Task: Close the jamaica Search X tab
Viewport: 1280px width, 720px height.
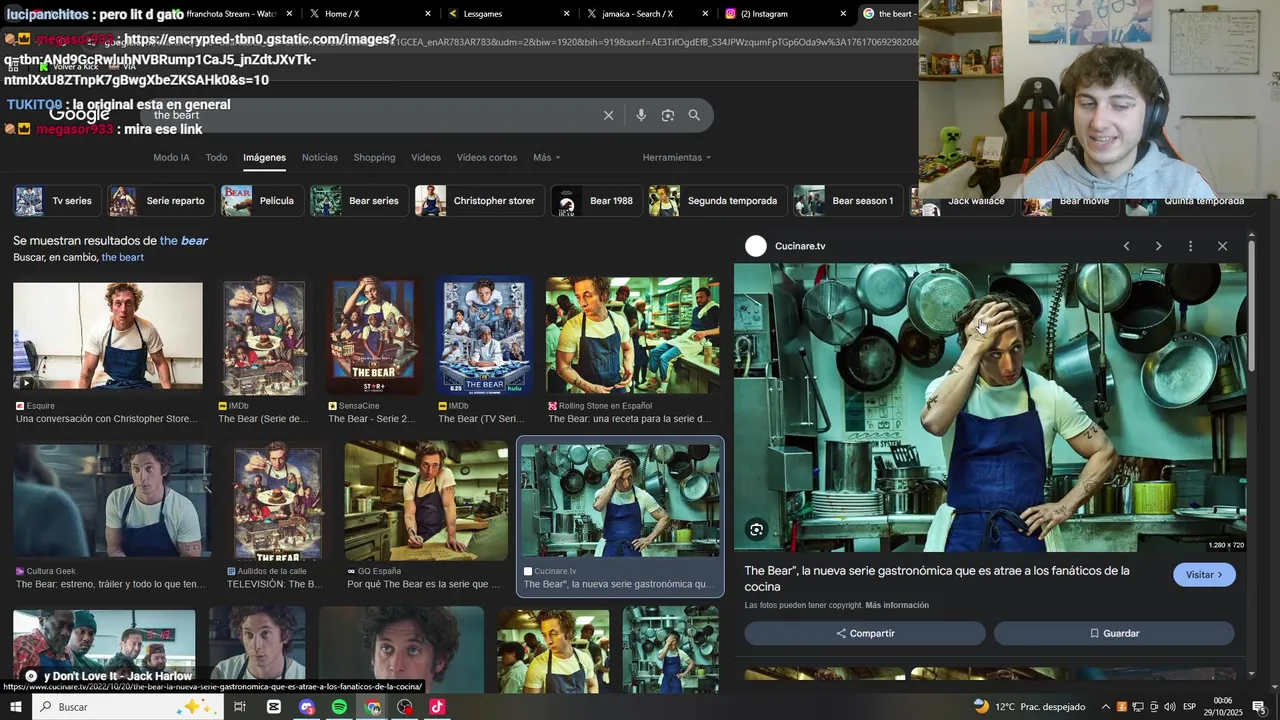Action: tap(704, 14)
